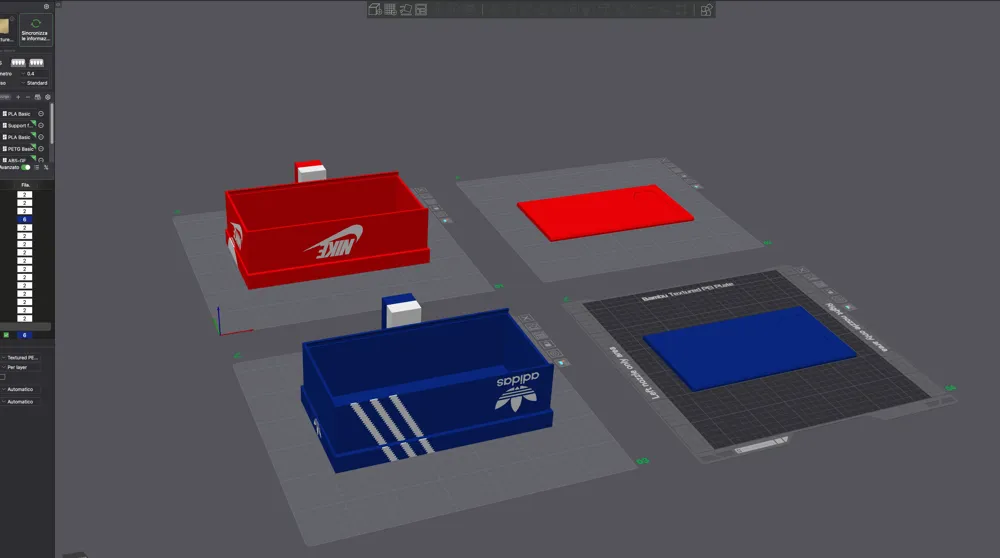Click the Sincronizza le informazioni button
Image resolution: width=1000 pixels, height=558 pixels.
coord(36,30)
